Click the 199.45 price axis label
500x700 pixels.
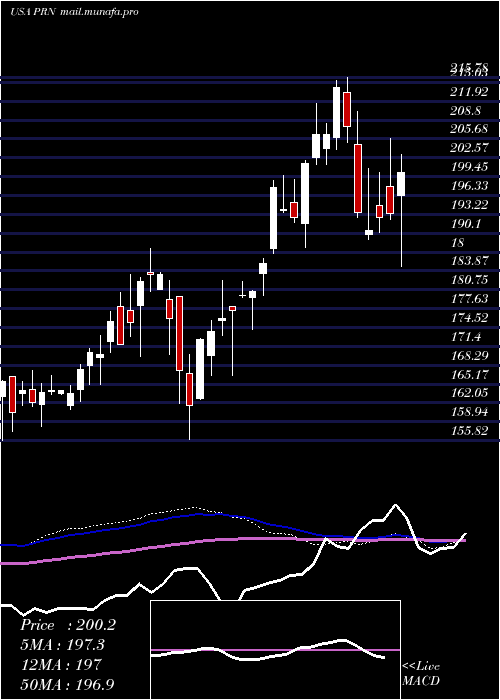pyautogui.click(x=469, y=167)
